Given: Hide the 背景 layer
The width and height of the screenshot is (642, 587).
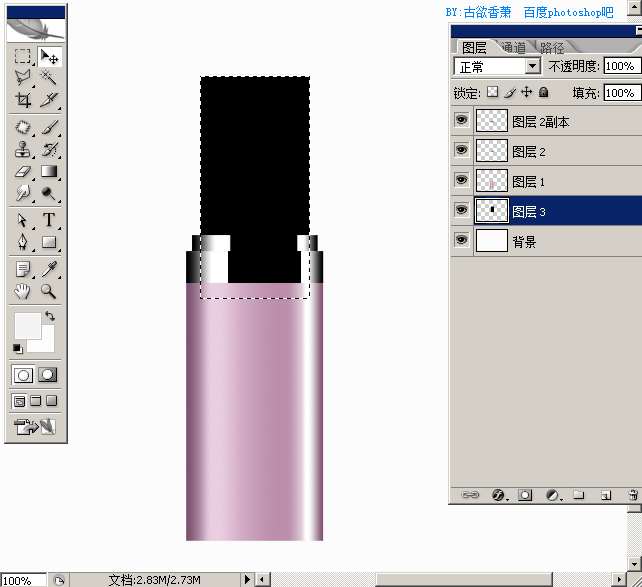Looking at the screenshot, I should [x=461, y=239].
